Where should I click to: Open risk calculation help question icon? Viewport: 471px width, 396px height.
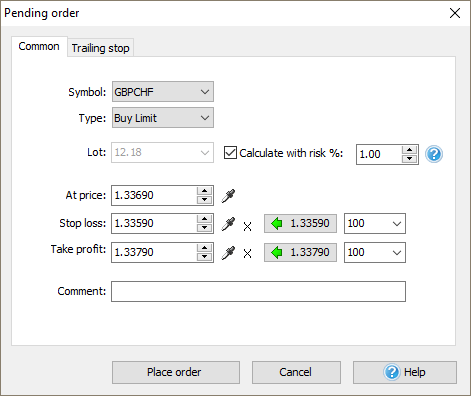[x=434, y=154]
